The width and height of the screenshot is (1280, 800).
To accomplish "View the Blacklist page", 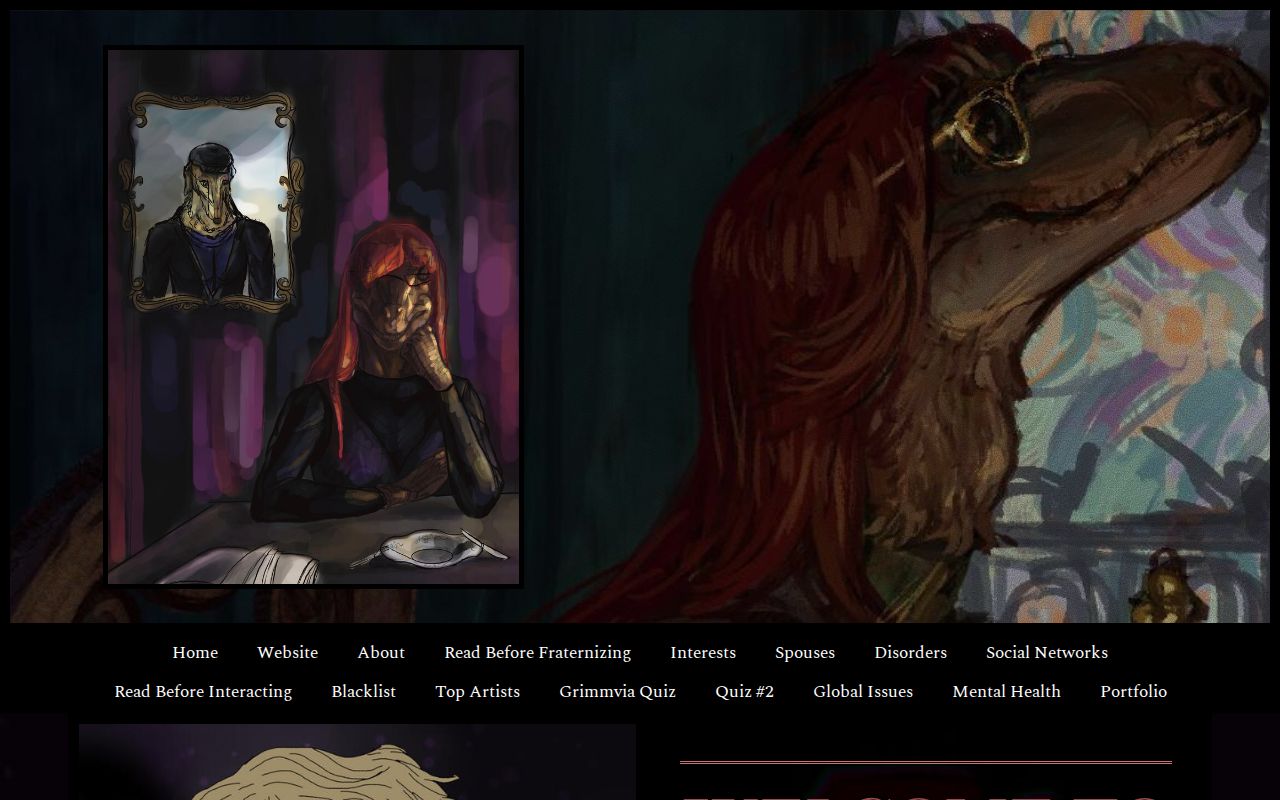I will pos(363,691).
